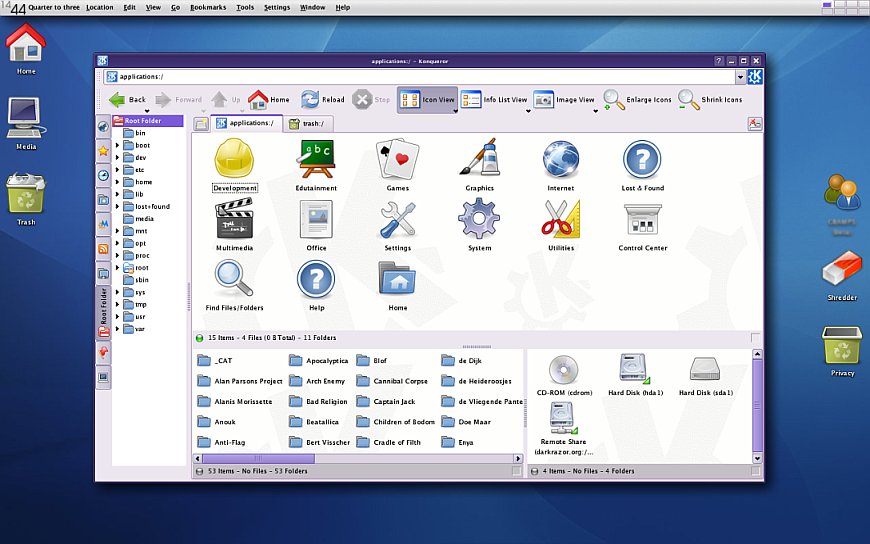
Task: Switch to the applications:/ tab
Action: click(x=247, y=123)
